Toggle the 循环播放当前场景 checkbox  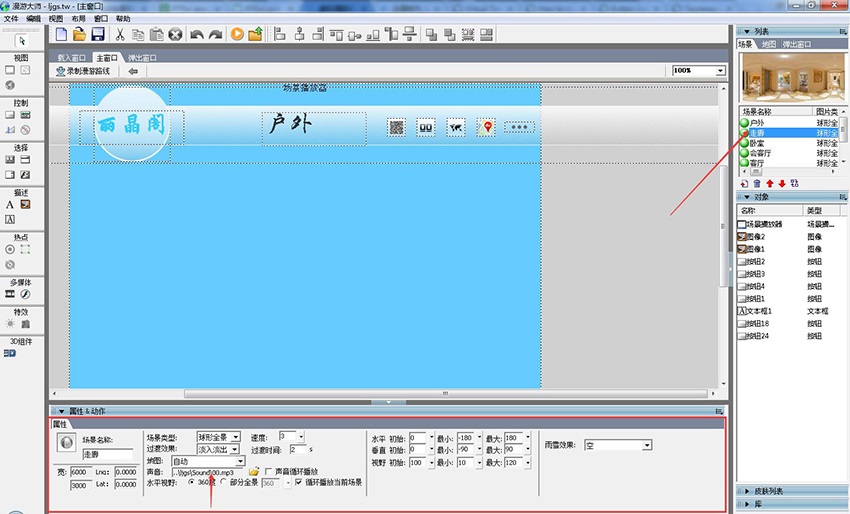pos(300,482)
